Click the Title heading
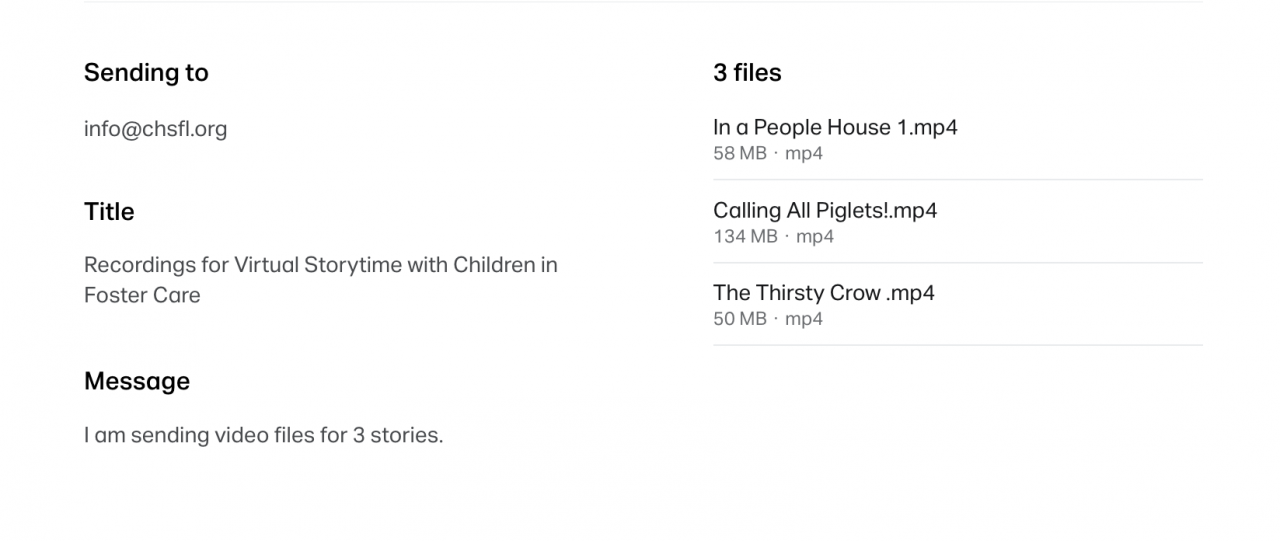This screenshot has width=1280, height=541. point(109,212)
